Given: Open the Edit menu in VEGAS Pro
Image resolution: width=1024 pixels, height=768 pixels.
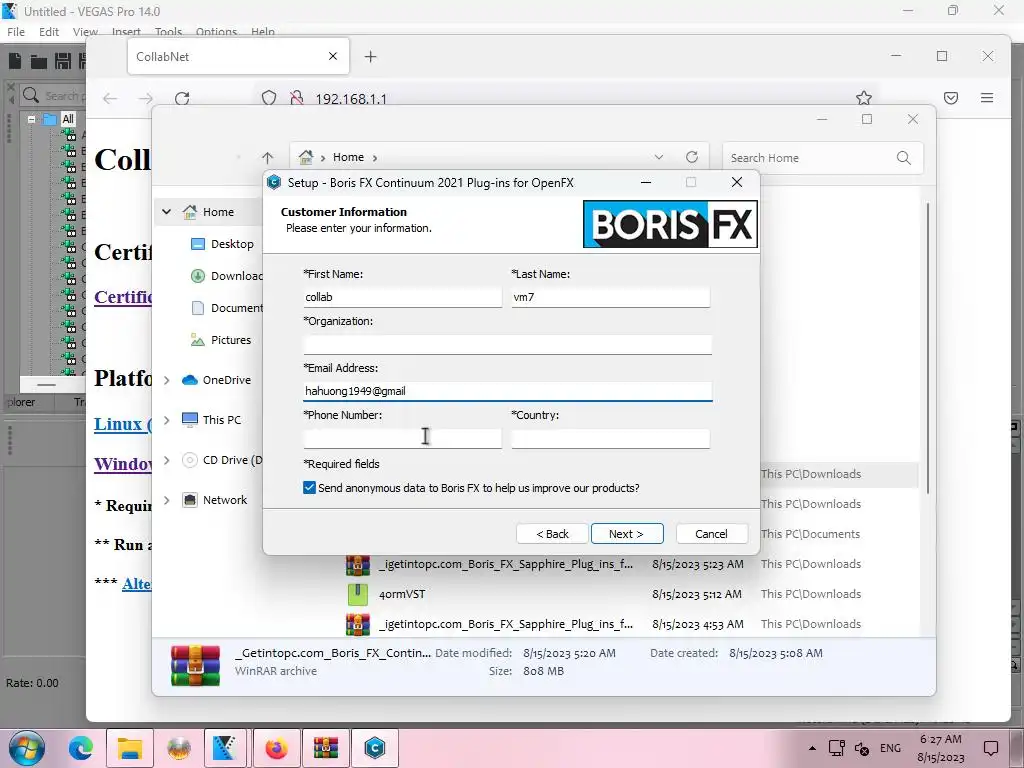Looking at the screenshot, I should click(49, 31).
